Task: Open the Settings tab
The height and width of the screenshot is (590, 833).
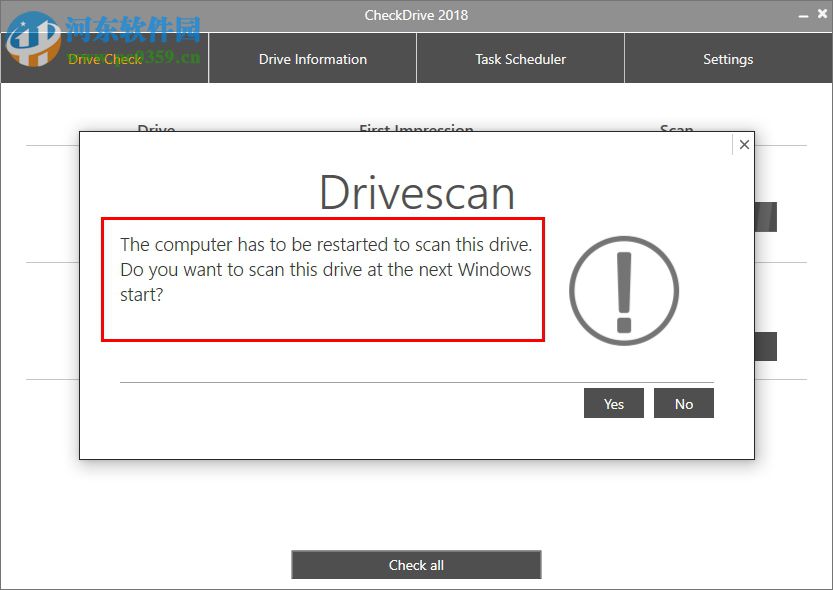Action: [x=727, y=58]
